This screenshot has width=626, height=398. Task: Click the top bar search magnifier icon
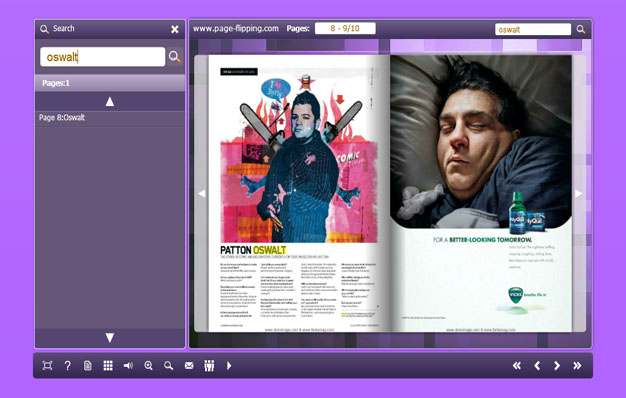(x=581, y=29)
